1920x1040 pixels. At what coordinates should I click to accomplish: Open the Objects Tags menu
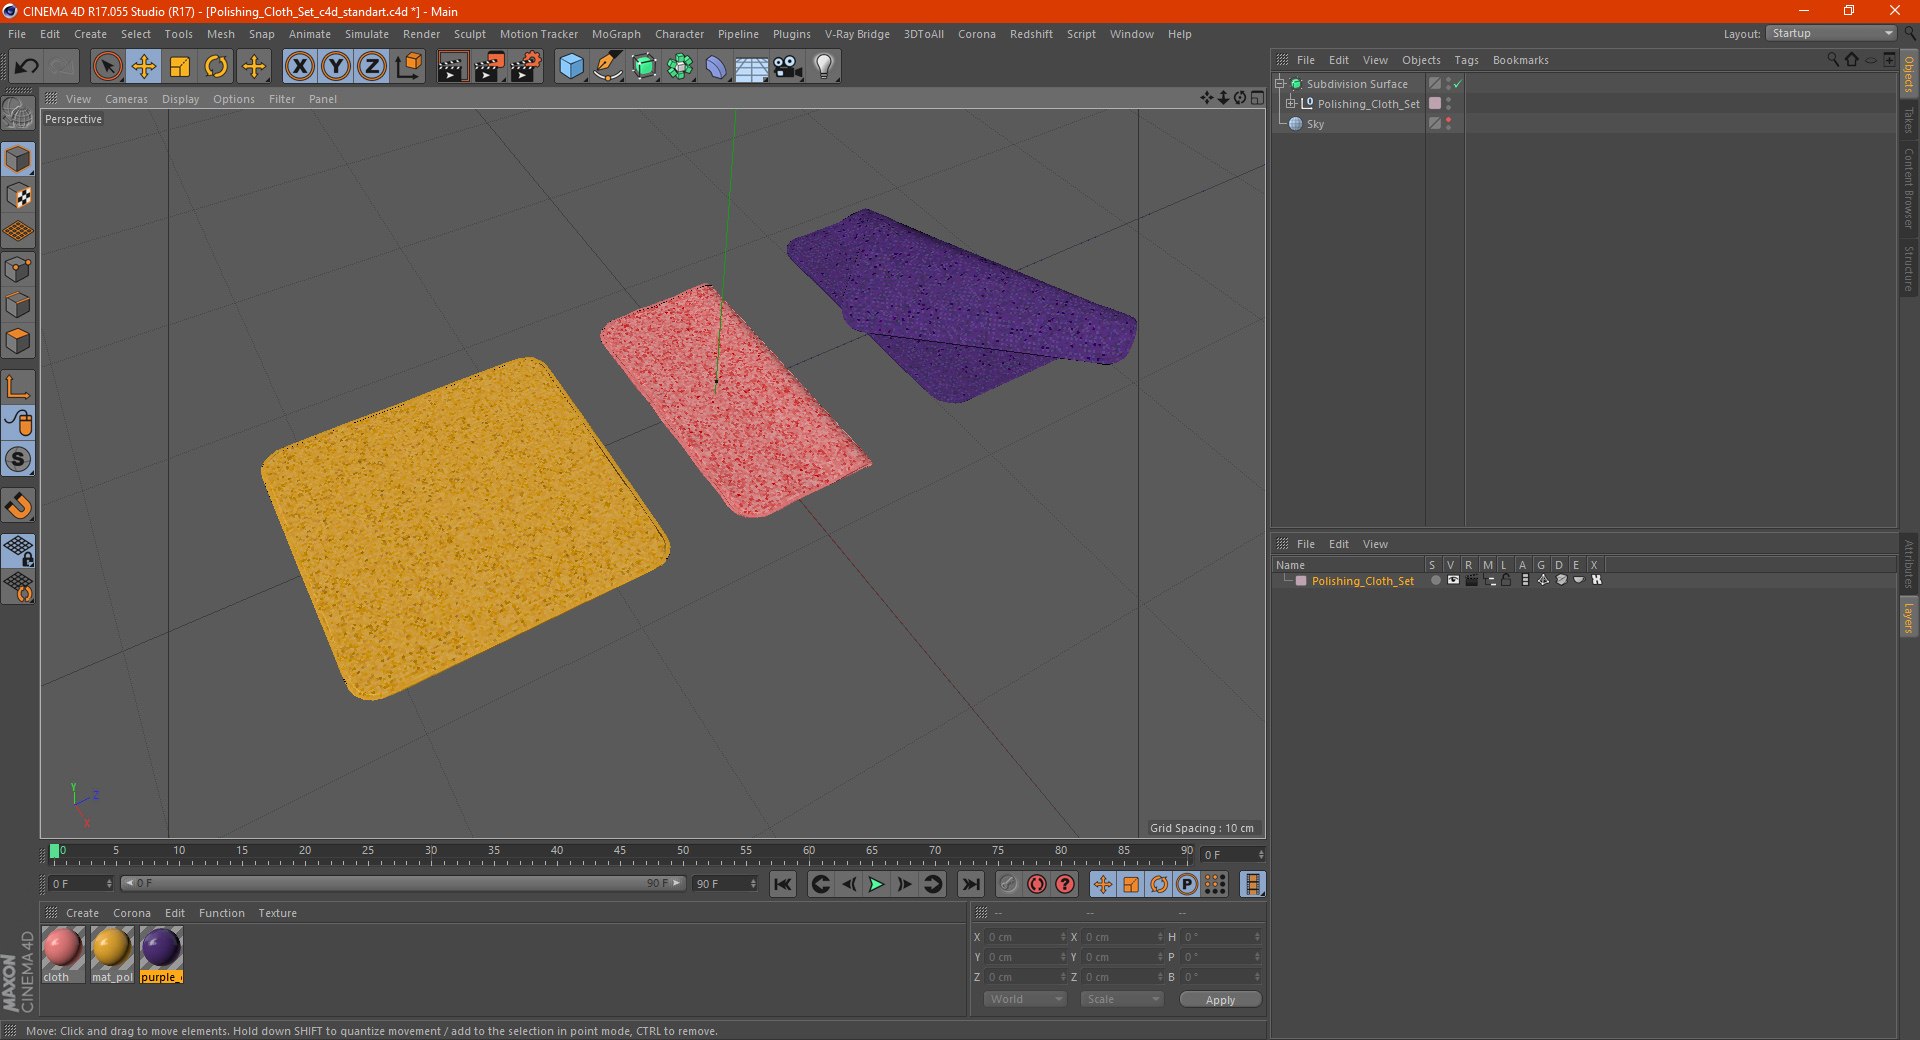pos(1466,60)
